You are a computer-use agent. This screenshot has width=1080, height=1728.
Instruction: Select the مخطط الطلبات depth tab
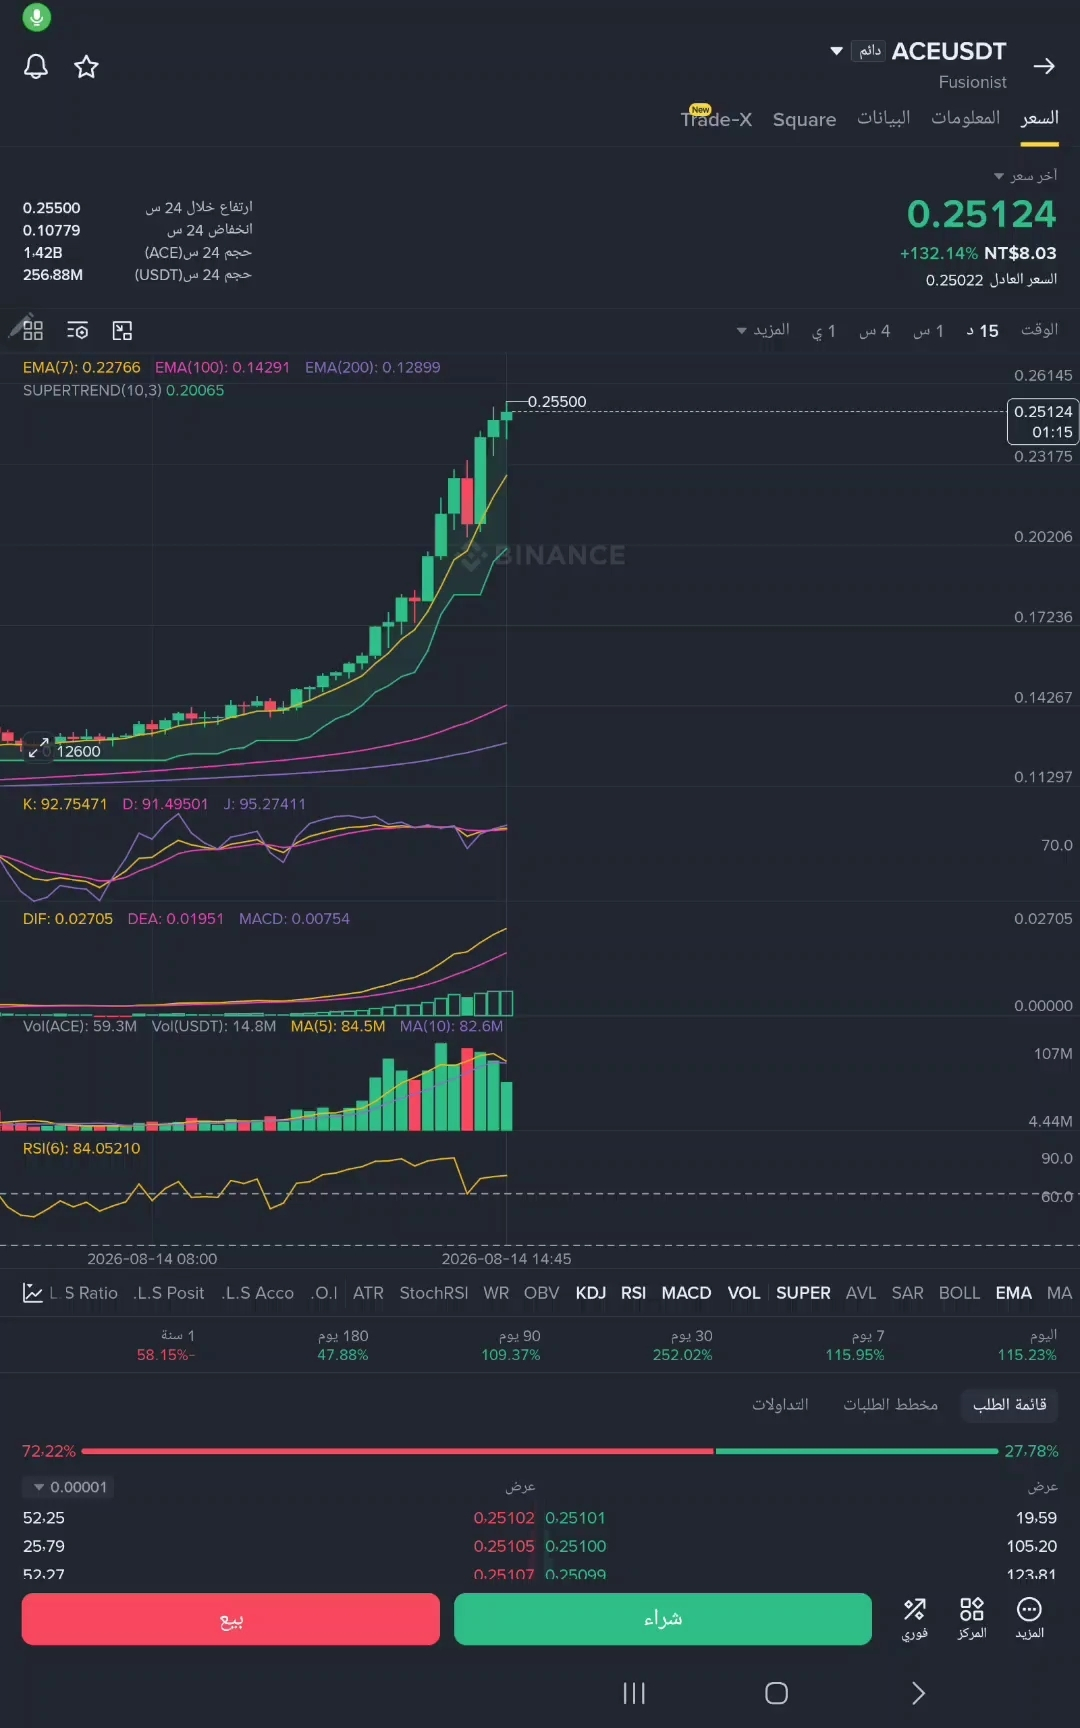pyautogui.click(x=890, y=1405)
